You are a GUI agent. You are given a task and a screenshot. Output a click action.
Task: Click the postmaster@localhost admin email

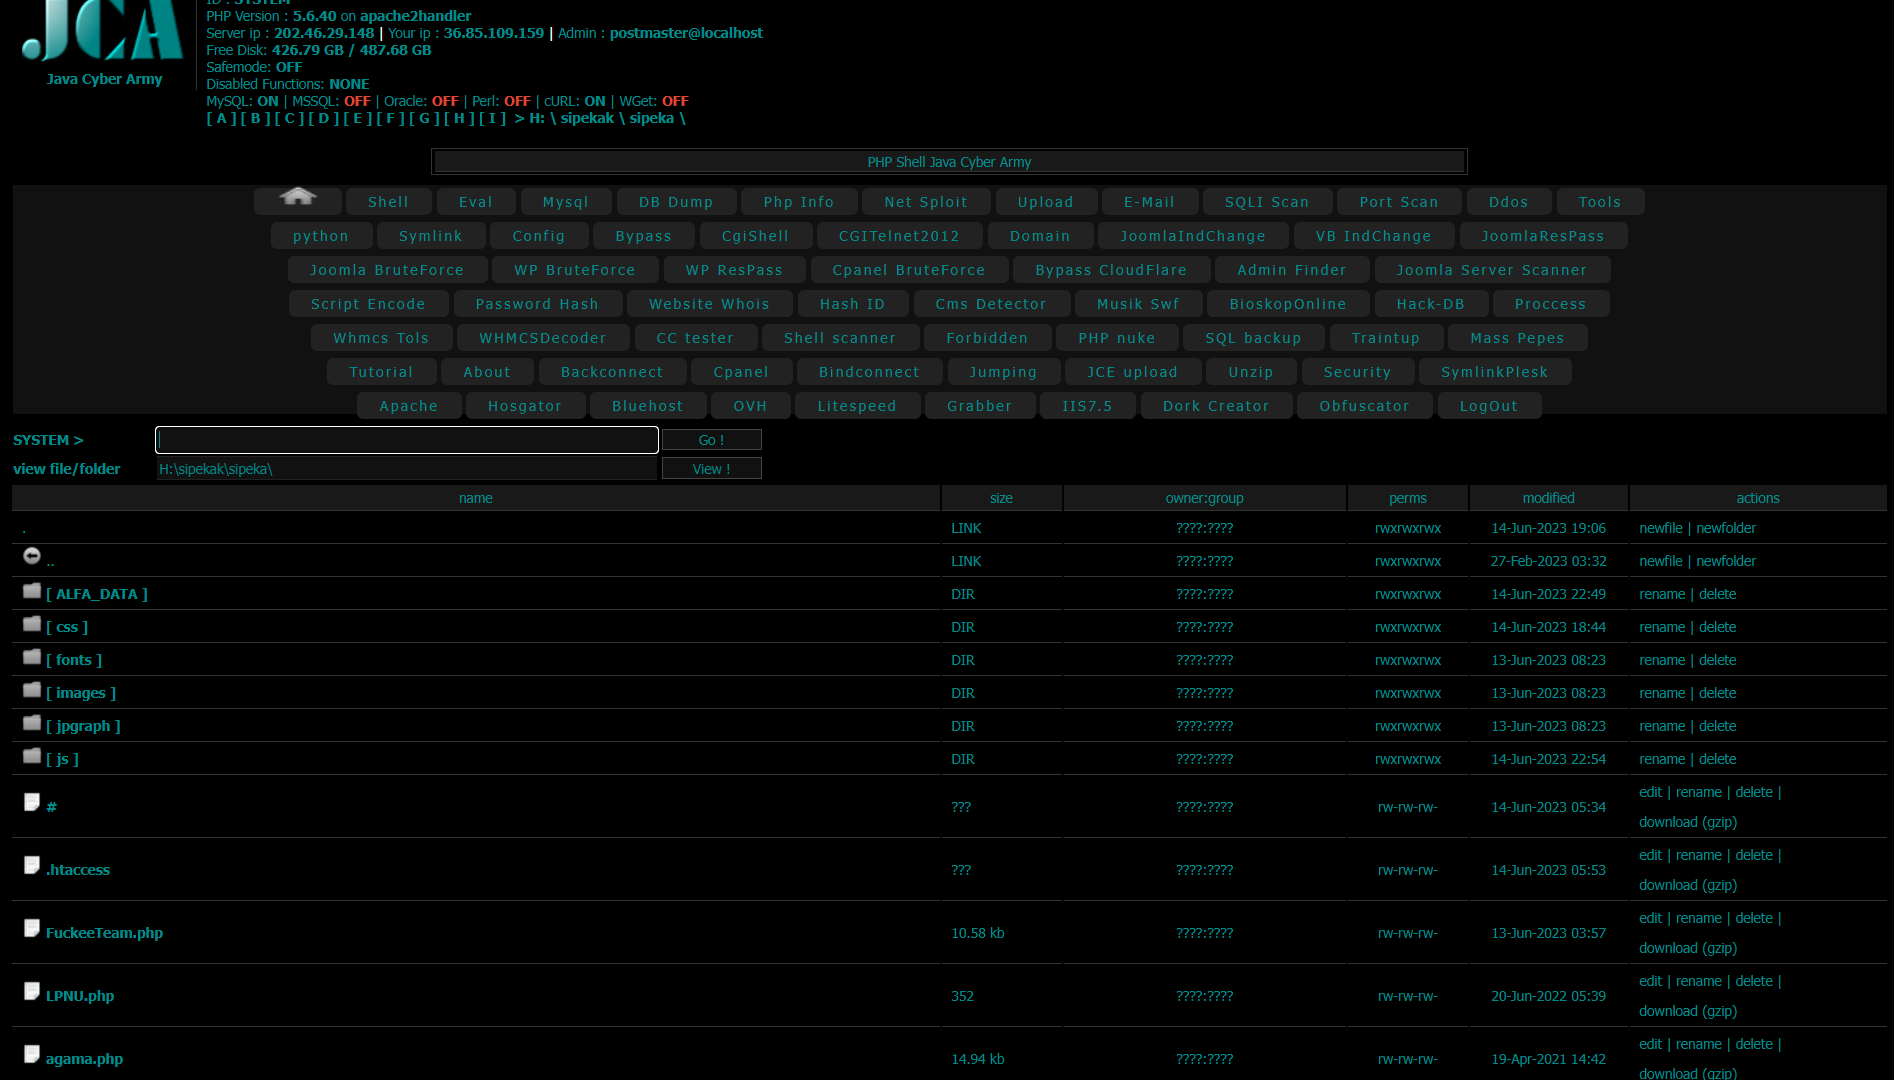tap(686, 33)
